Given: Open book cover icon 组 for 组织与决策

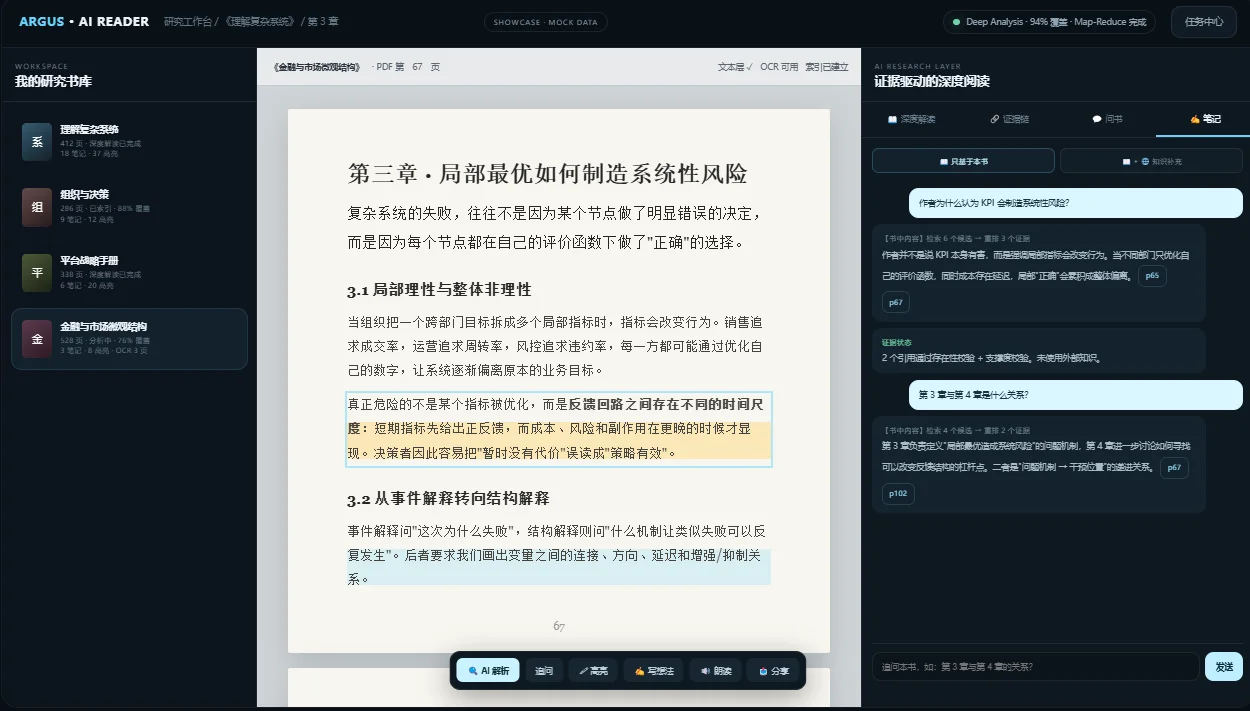Looking at the screenshot, I should coord(37,207).
